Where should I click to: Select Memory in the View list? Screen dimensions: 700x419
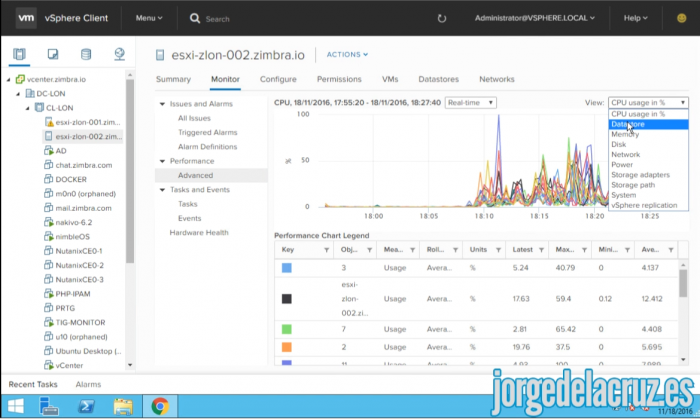648,134
